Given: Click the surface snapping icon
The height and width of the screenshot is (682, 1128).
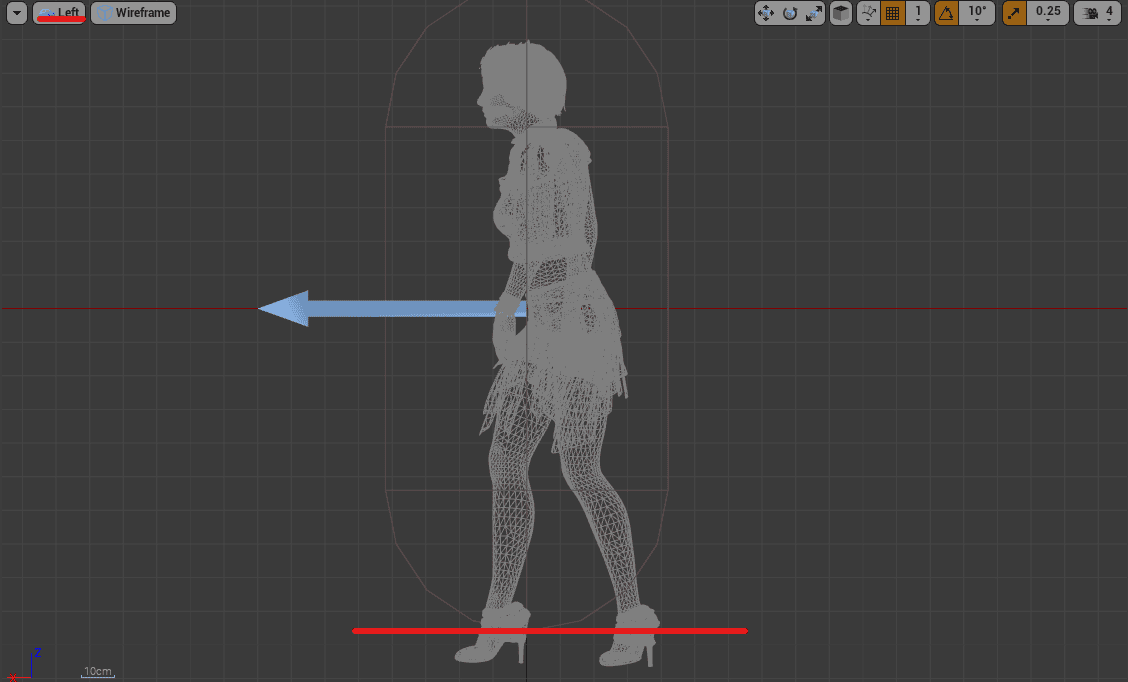Looking at the screenshot, I should pyautogui.click(x=868, y=13).
